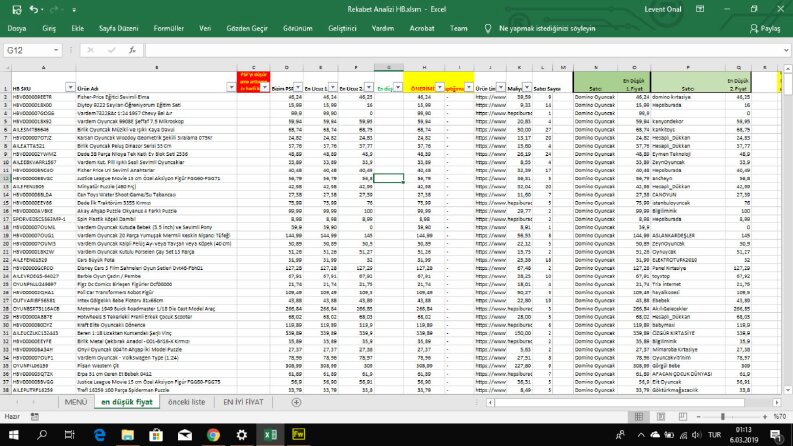Click the Paylaş share button
This screenshot has width=793, height=446.
pos(765,28)
